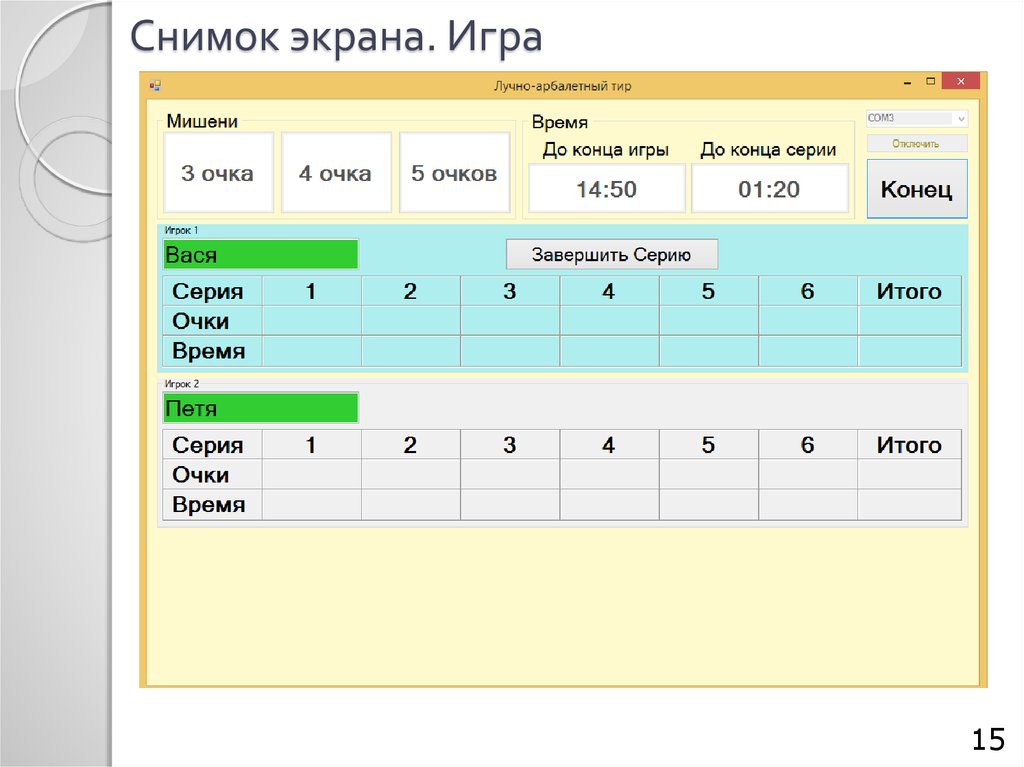The image size is (1024, 767).
Task: Select the 3 очка target
Action: click(218, 172)
